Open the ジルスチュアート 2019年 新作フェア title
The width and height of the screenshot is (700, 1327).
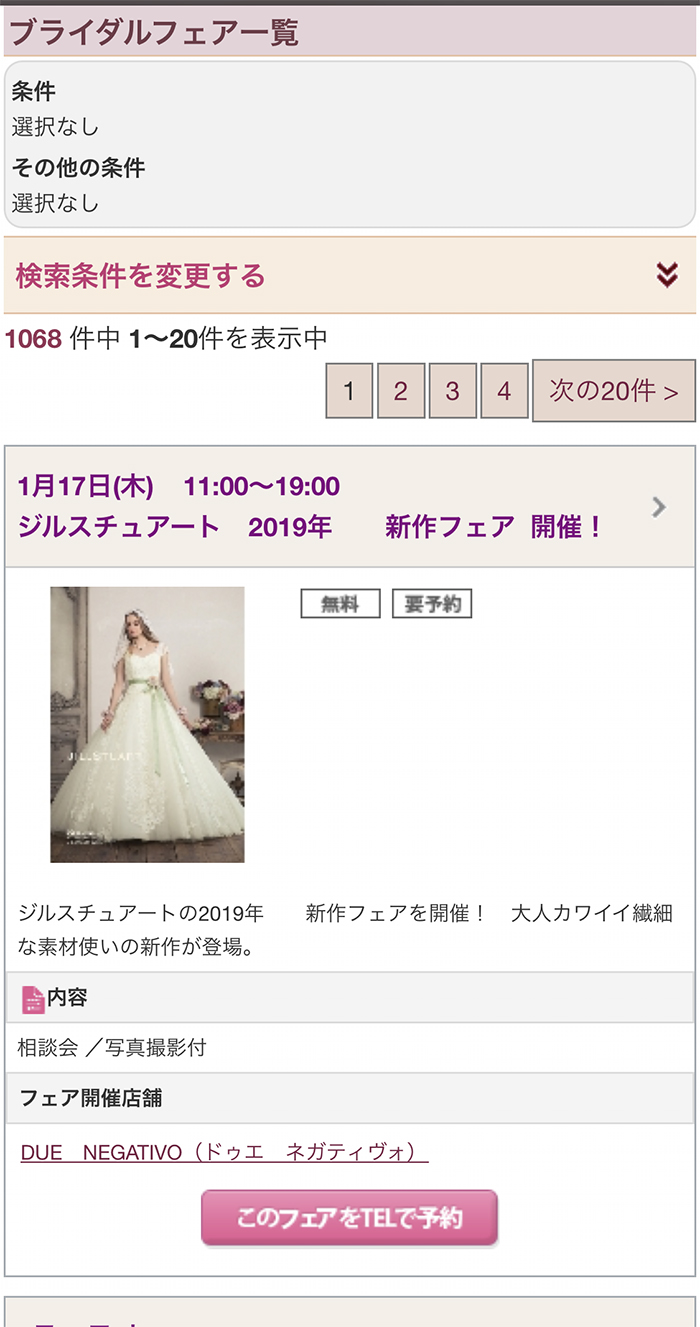[310, 527]
